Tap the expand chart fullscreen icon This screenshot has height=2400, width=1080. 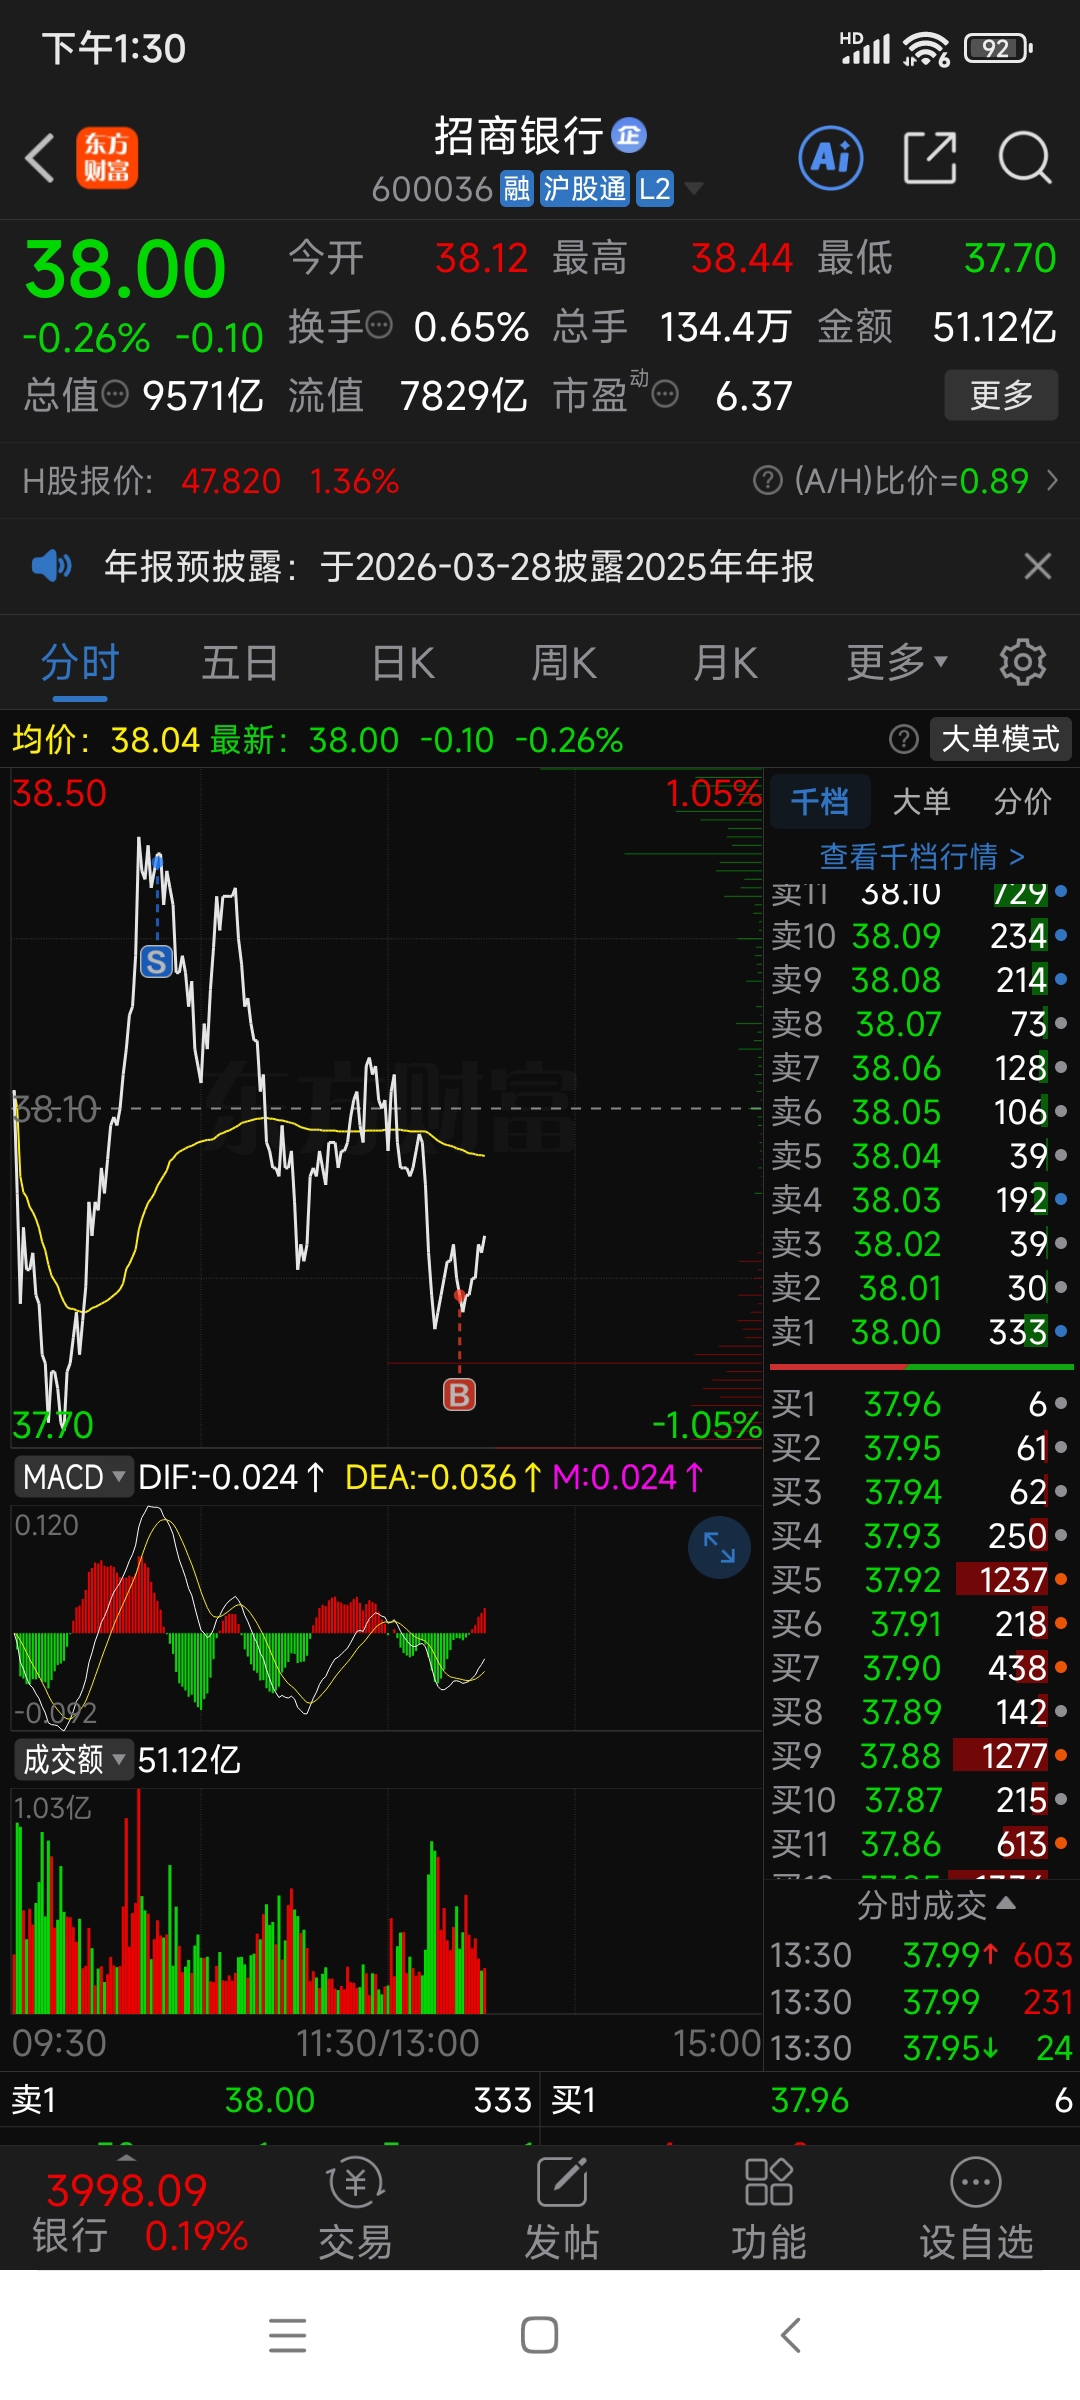[x=719, y=1548]
